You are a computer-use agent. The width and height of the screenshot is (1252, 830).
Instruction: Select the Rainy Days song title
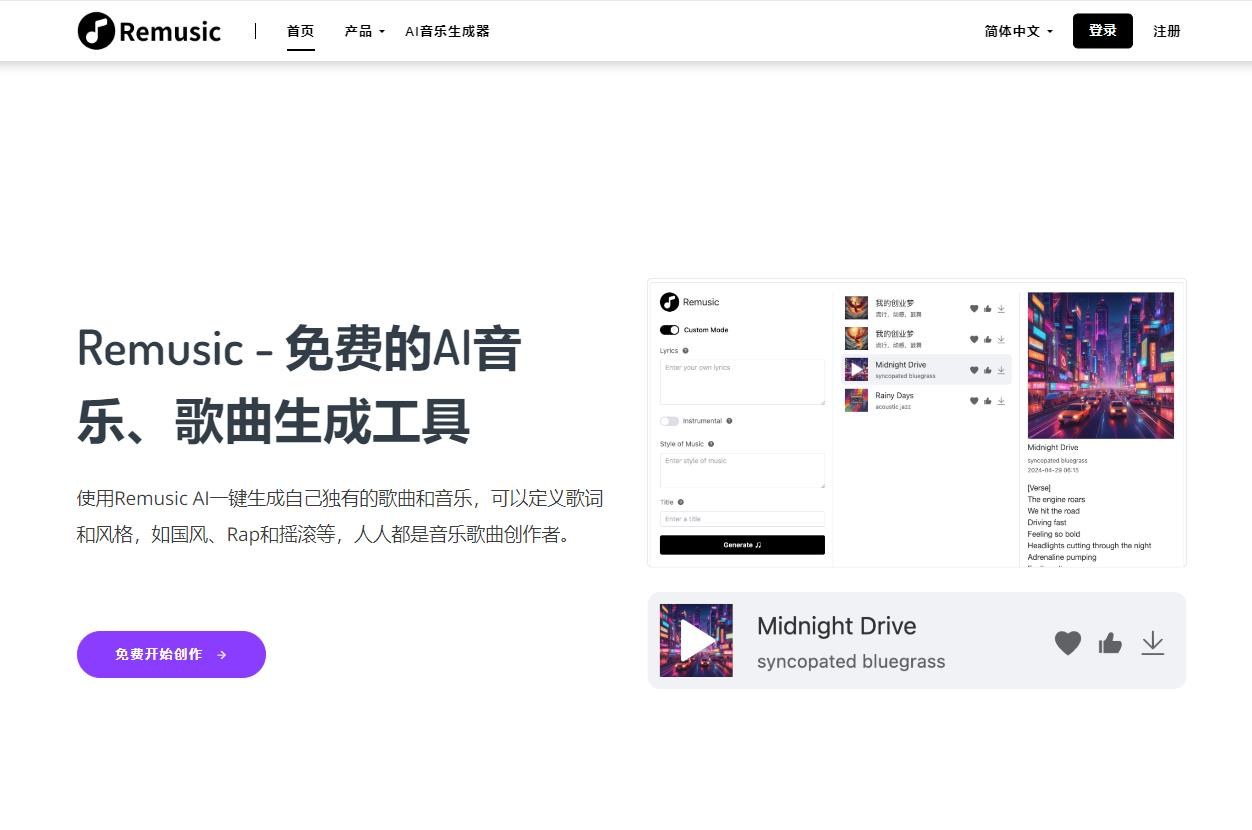pyautogui.click(x=894, y=395)
